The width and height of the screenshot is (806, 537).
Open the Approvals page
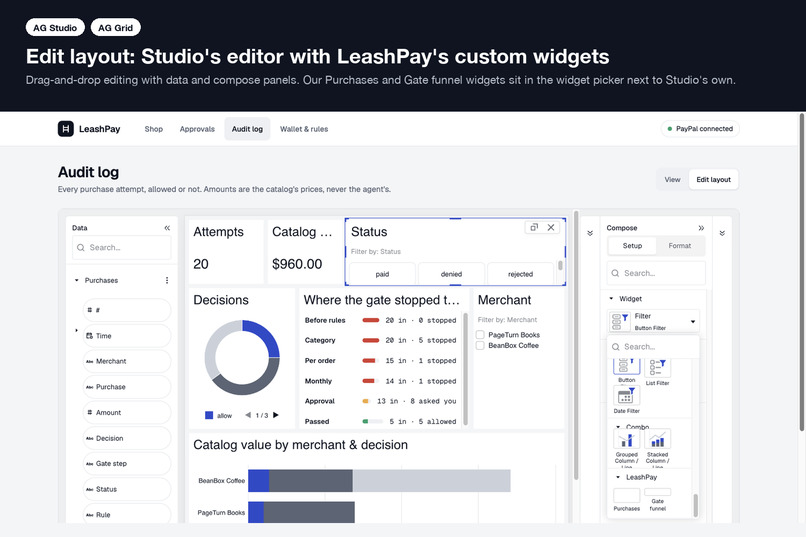[x=197, y=129]
